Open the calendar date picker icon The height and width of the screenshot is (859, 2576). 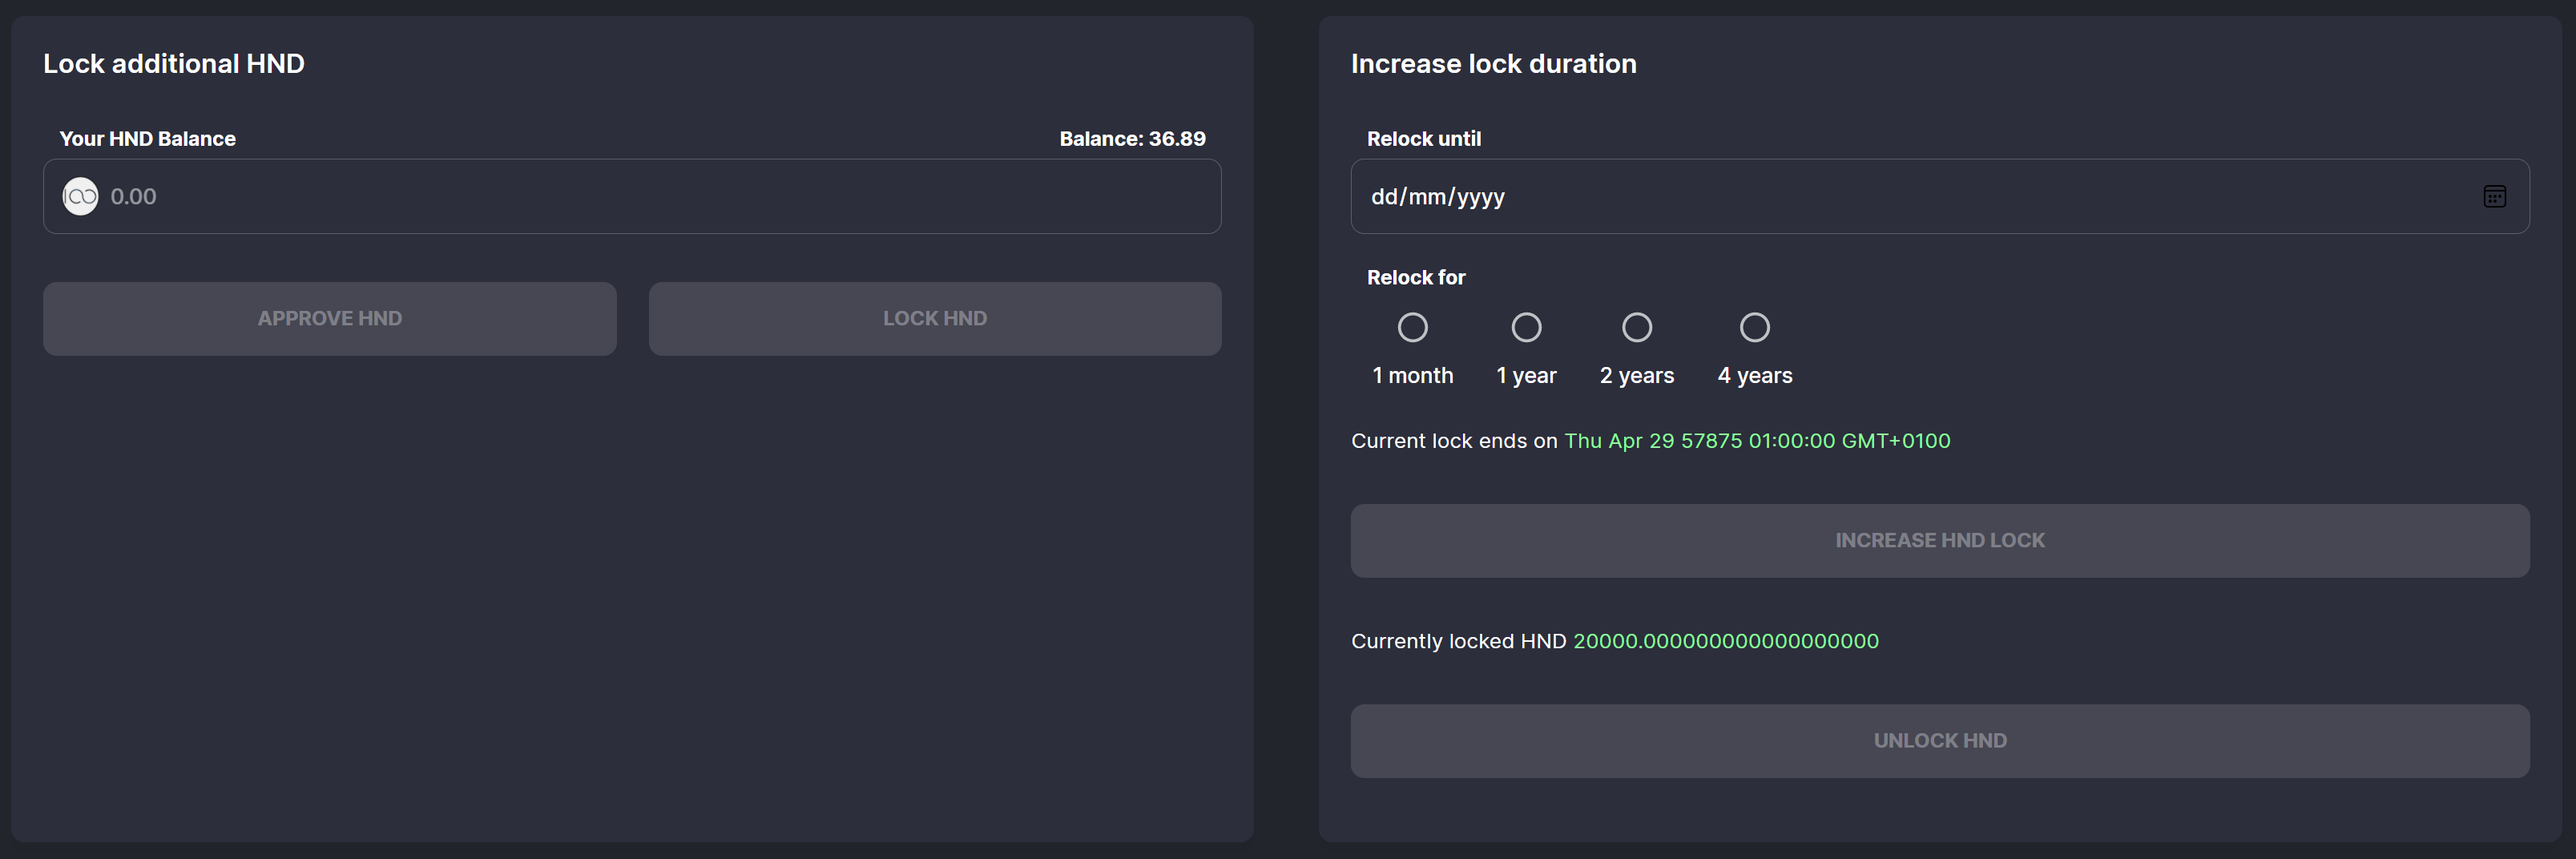pos(2494,196)
